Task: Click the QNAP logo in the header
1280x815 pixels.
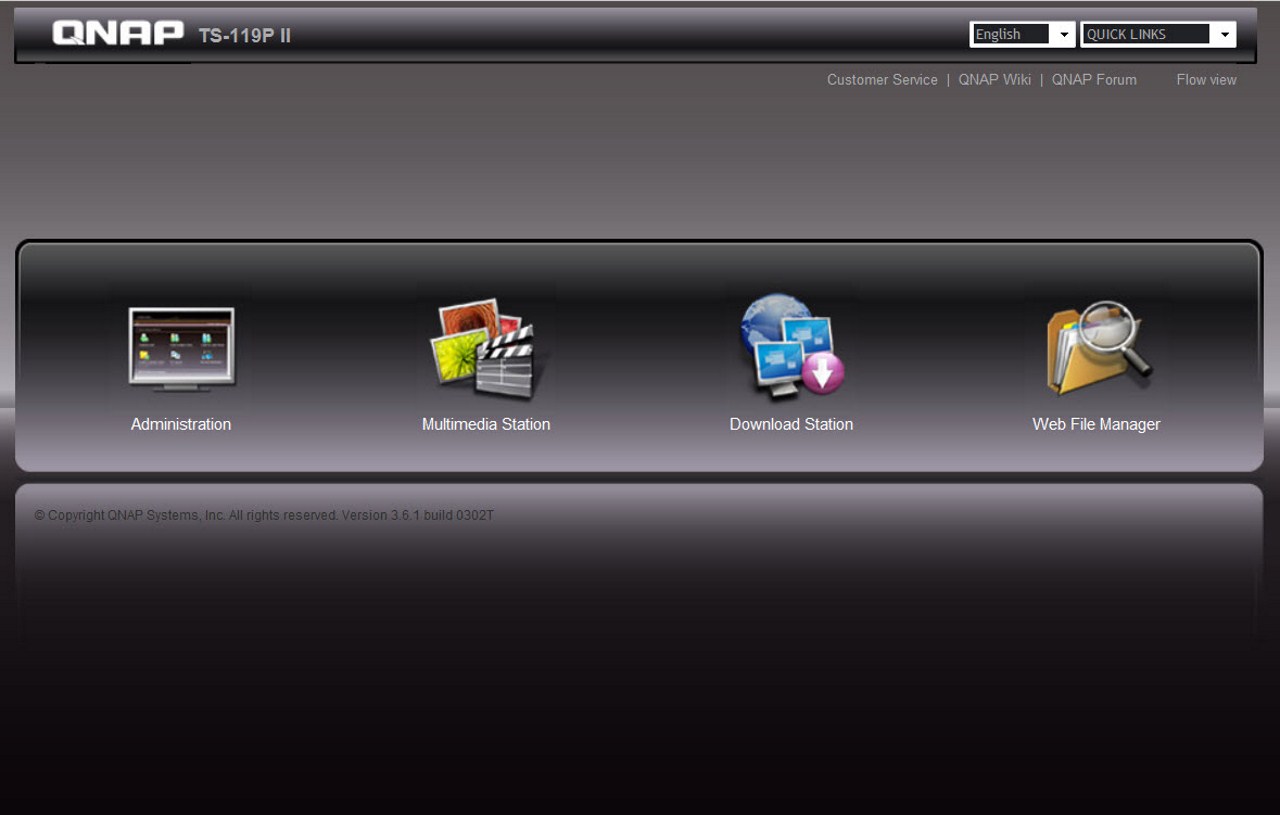Action: pyautogui.click(x=118, y=33)
